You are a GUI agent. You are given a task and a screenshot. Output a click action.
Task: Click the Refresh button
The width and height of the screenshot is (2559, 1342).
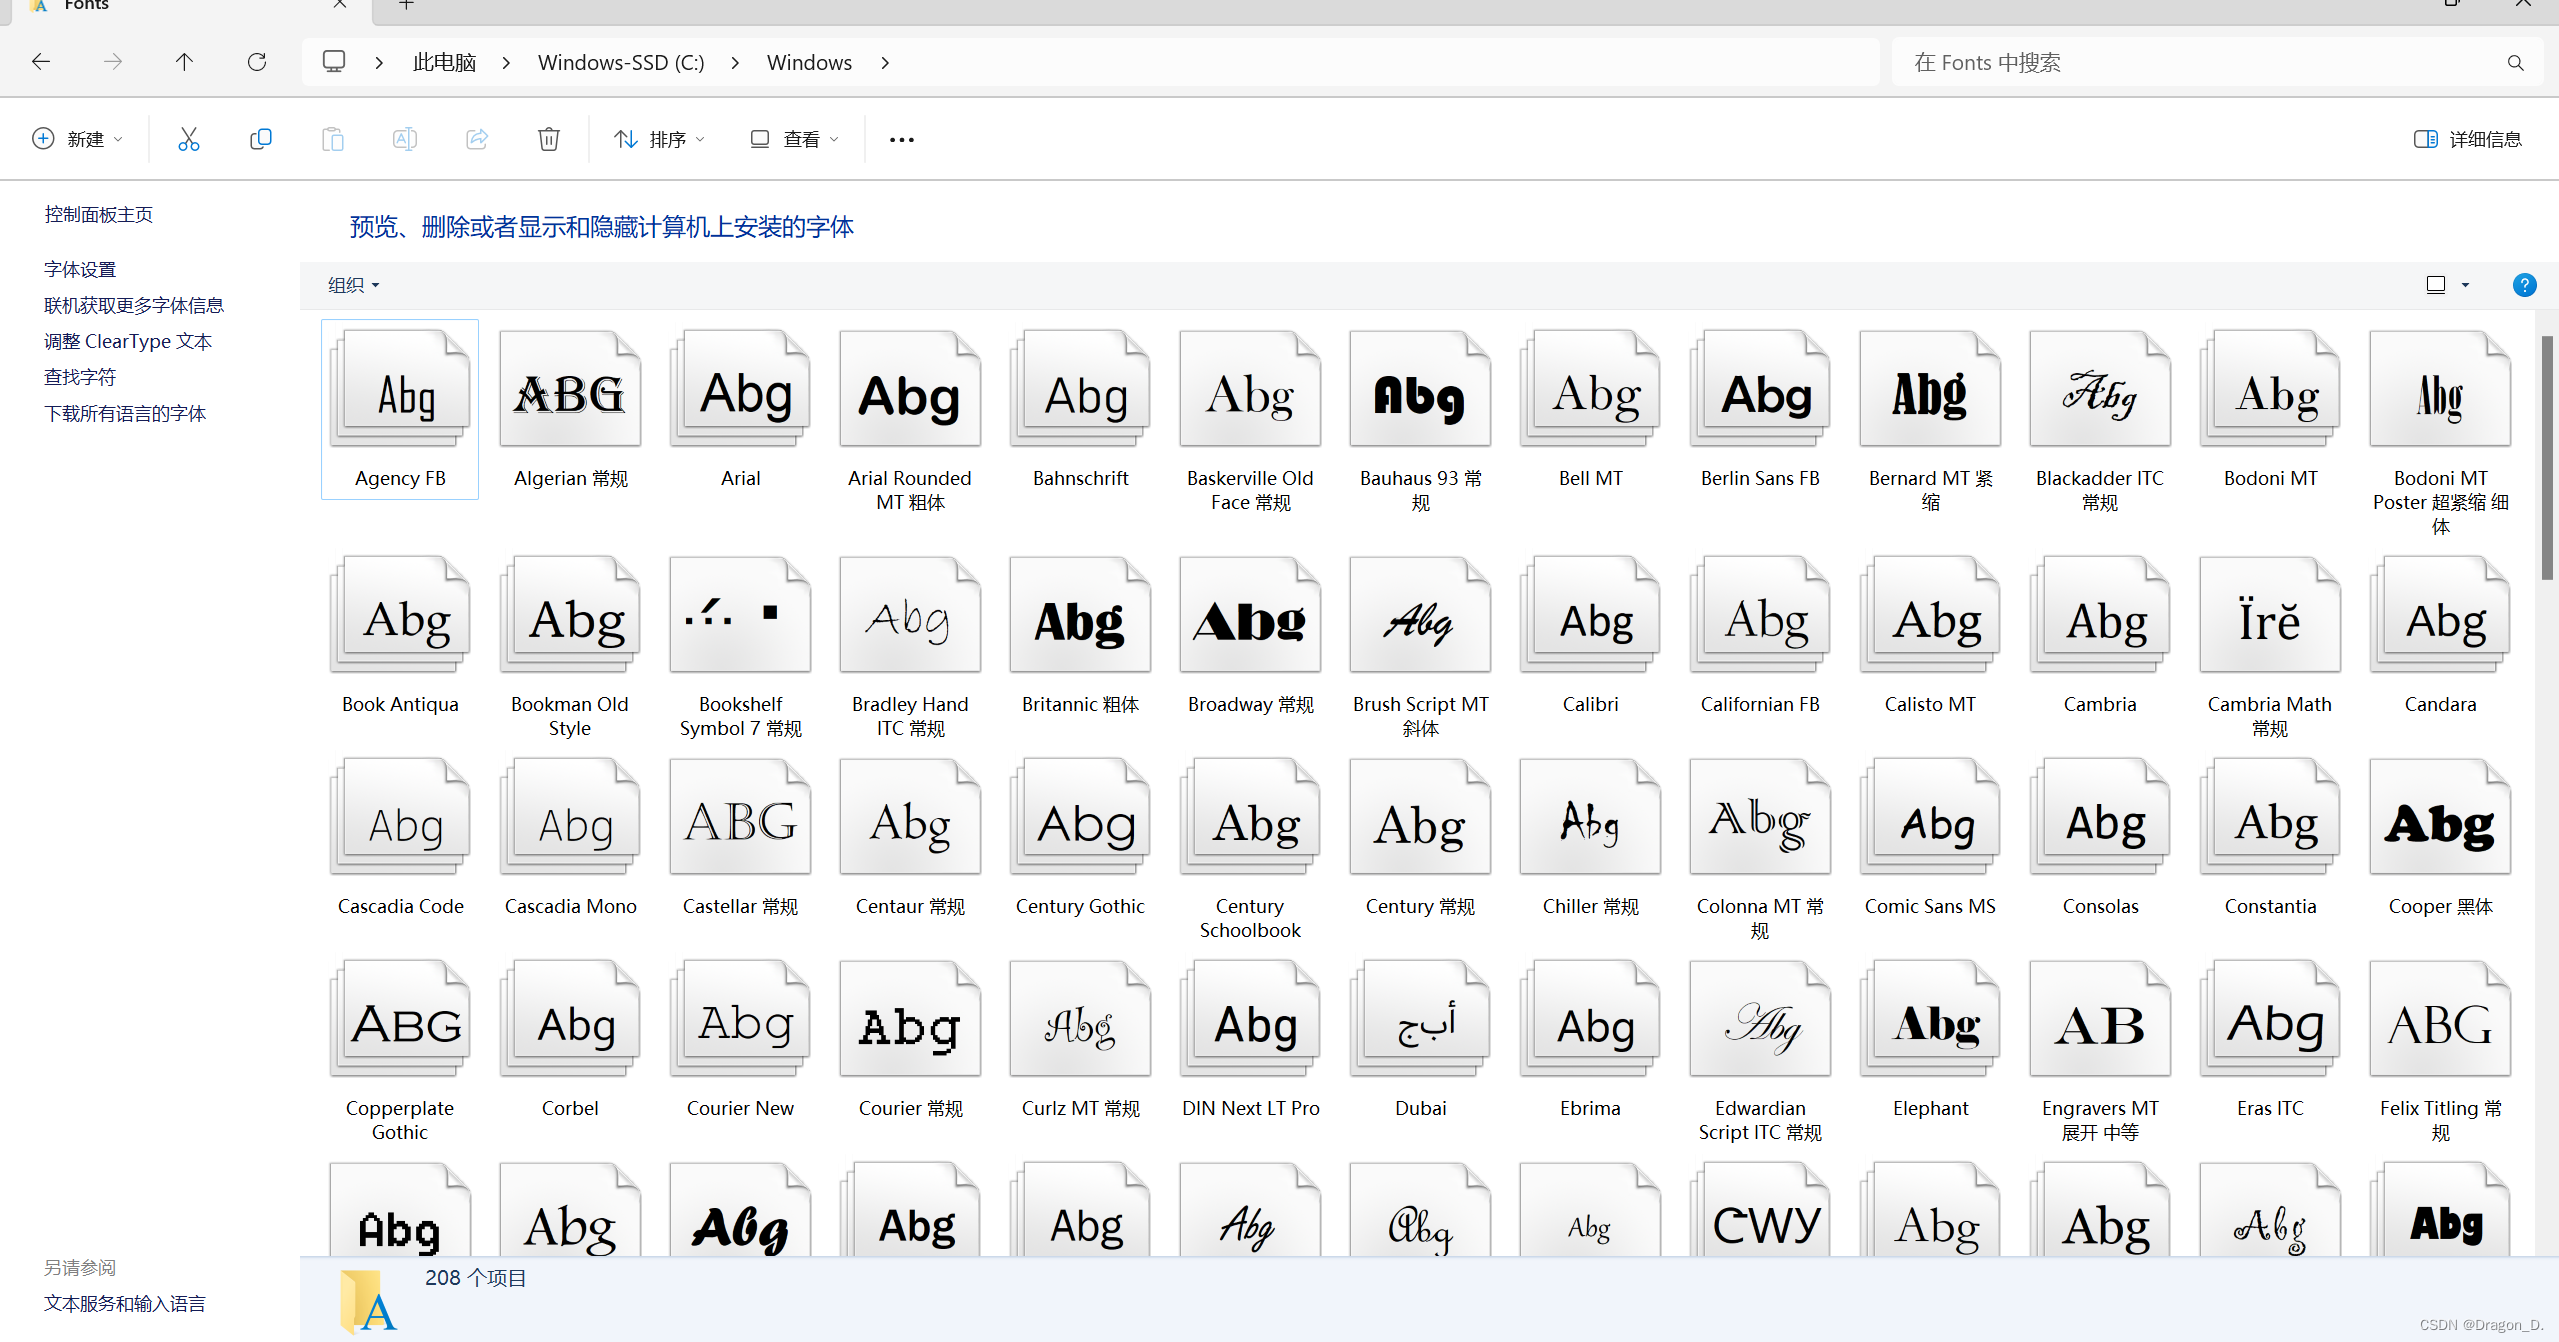click(257, 62)
